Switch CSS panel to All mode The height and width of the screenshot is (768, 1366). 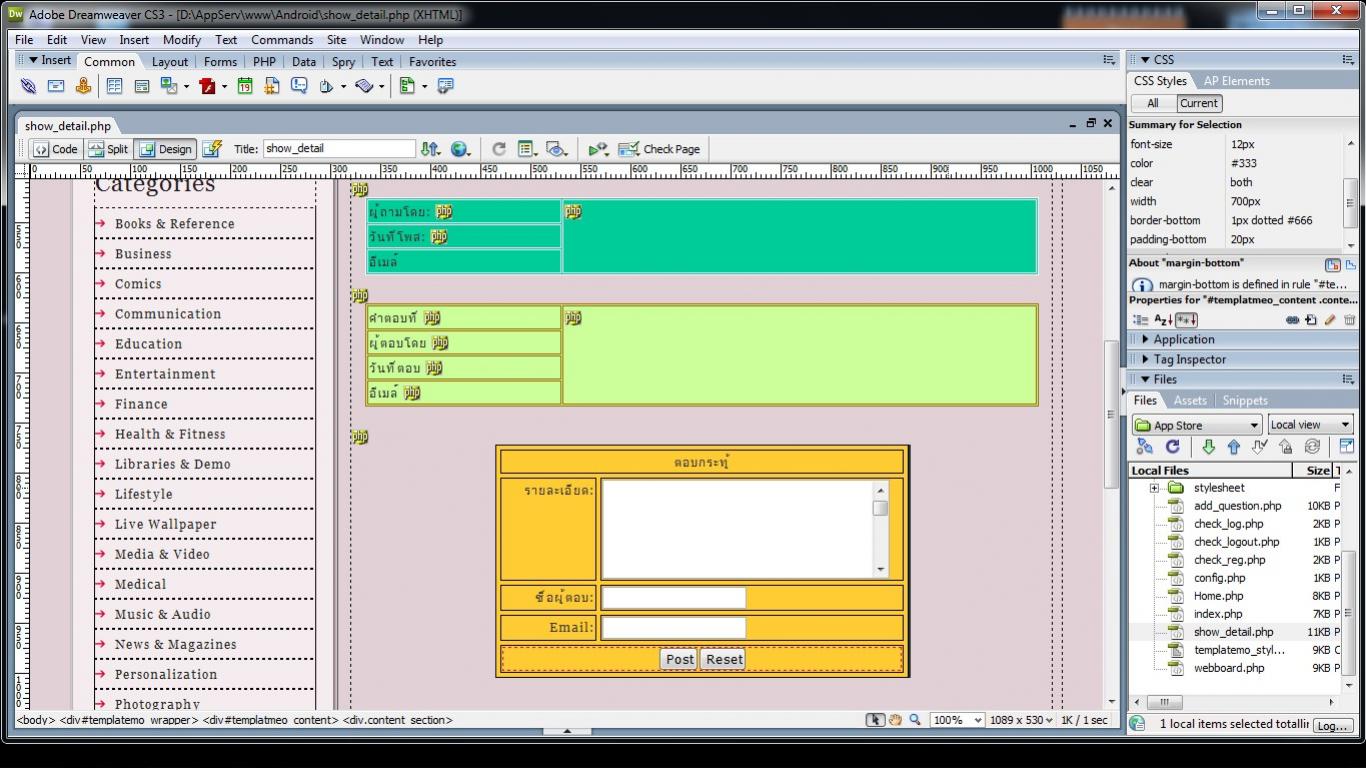[x=1152, y=103]
